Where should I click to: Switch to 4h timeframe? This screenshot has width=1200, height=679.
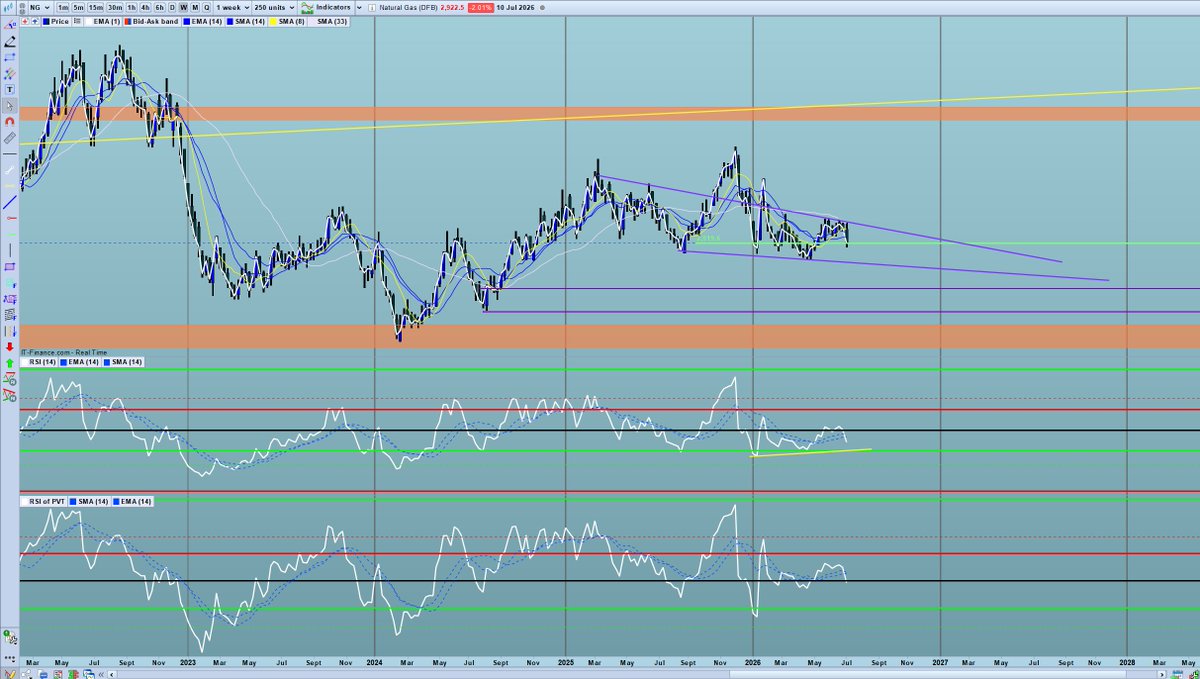pyautogui.click(x=145, y=8)
